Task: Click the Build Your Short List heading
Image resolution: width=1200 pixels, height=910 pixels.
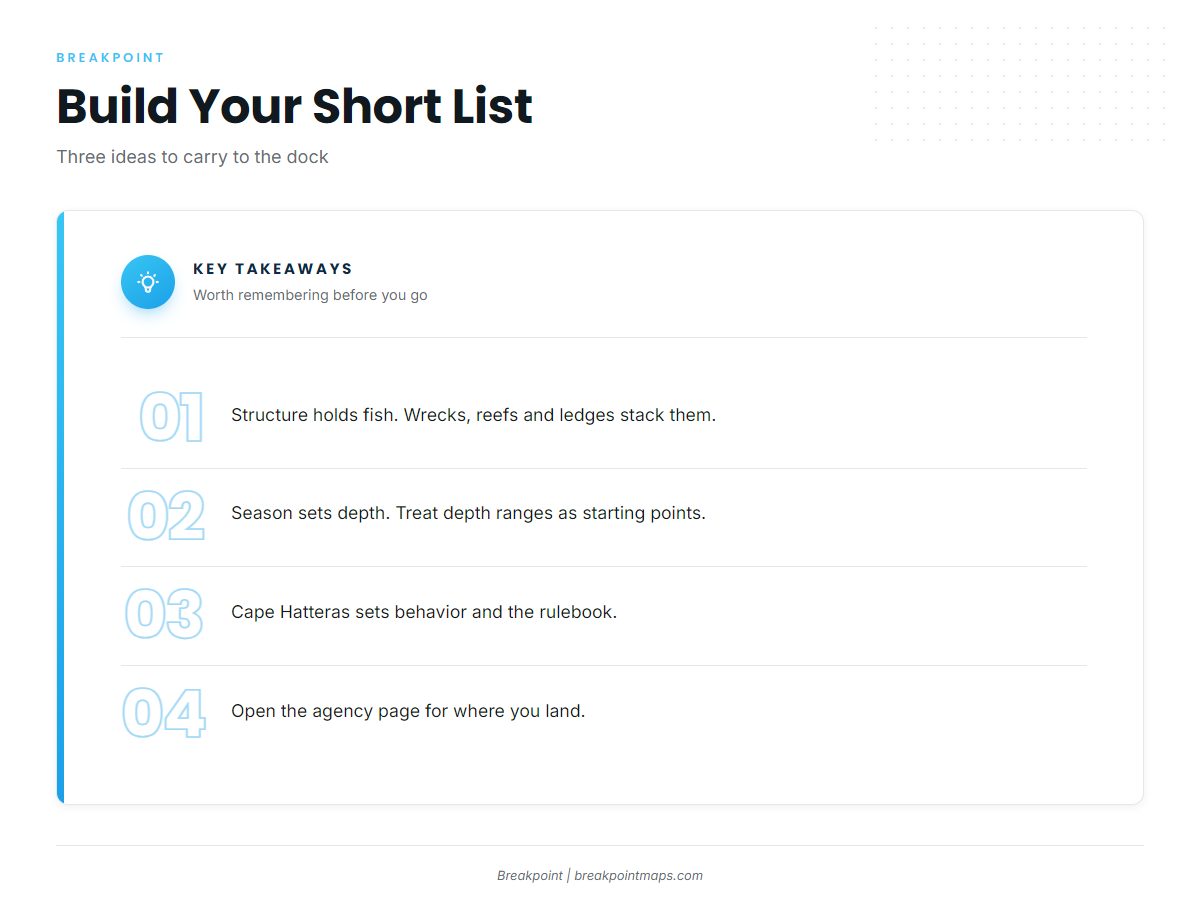Action: click(x=295, y=106)
